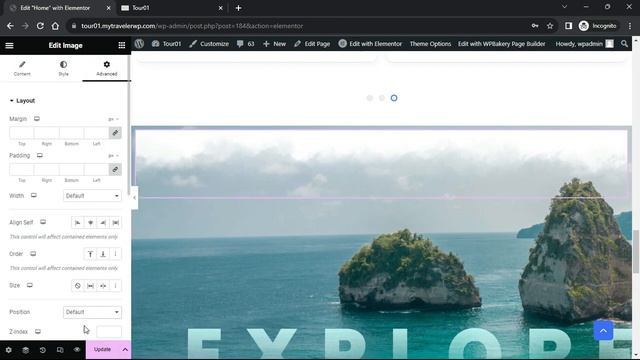Open the Navigator layers icon
The width and height of the screenshot is (640, 360).
pos(25,350)
